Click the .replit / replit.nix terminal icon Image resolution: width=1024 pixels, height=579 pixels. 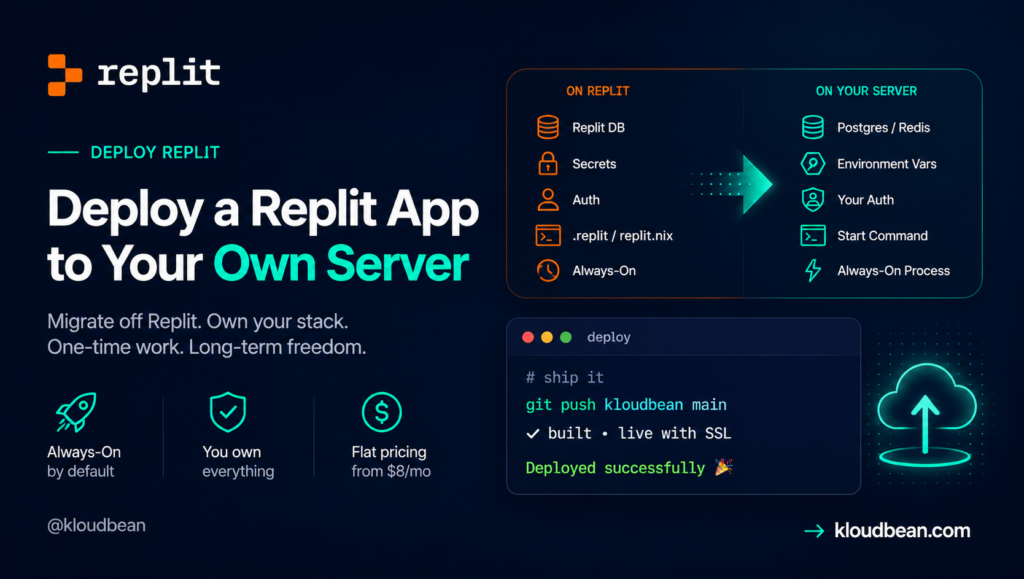pyautogui.click(x=547, y=236)
